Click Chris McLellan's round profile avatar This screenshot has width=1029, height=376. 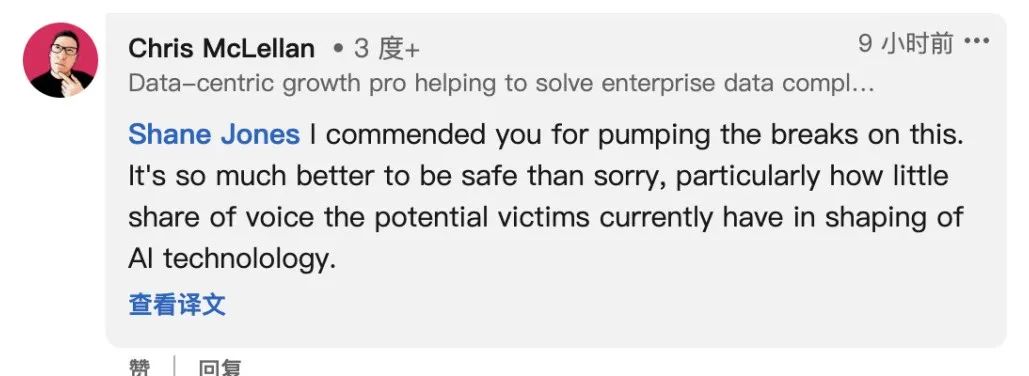pos(60,60)
